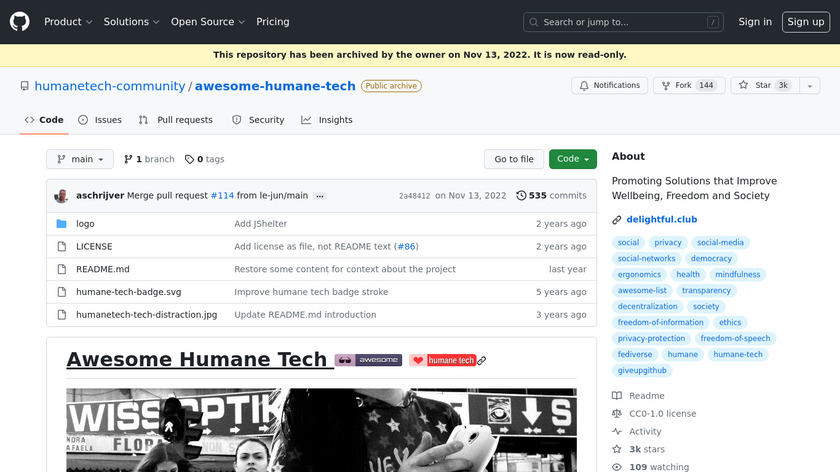Click the book icon next to Readme
This screenshot has width=840, height=472.
tap(617, 396)
